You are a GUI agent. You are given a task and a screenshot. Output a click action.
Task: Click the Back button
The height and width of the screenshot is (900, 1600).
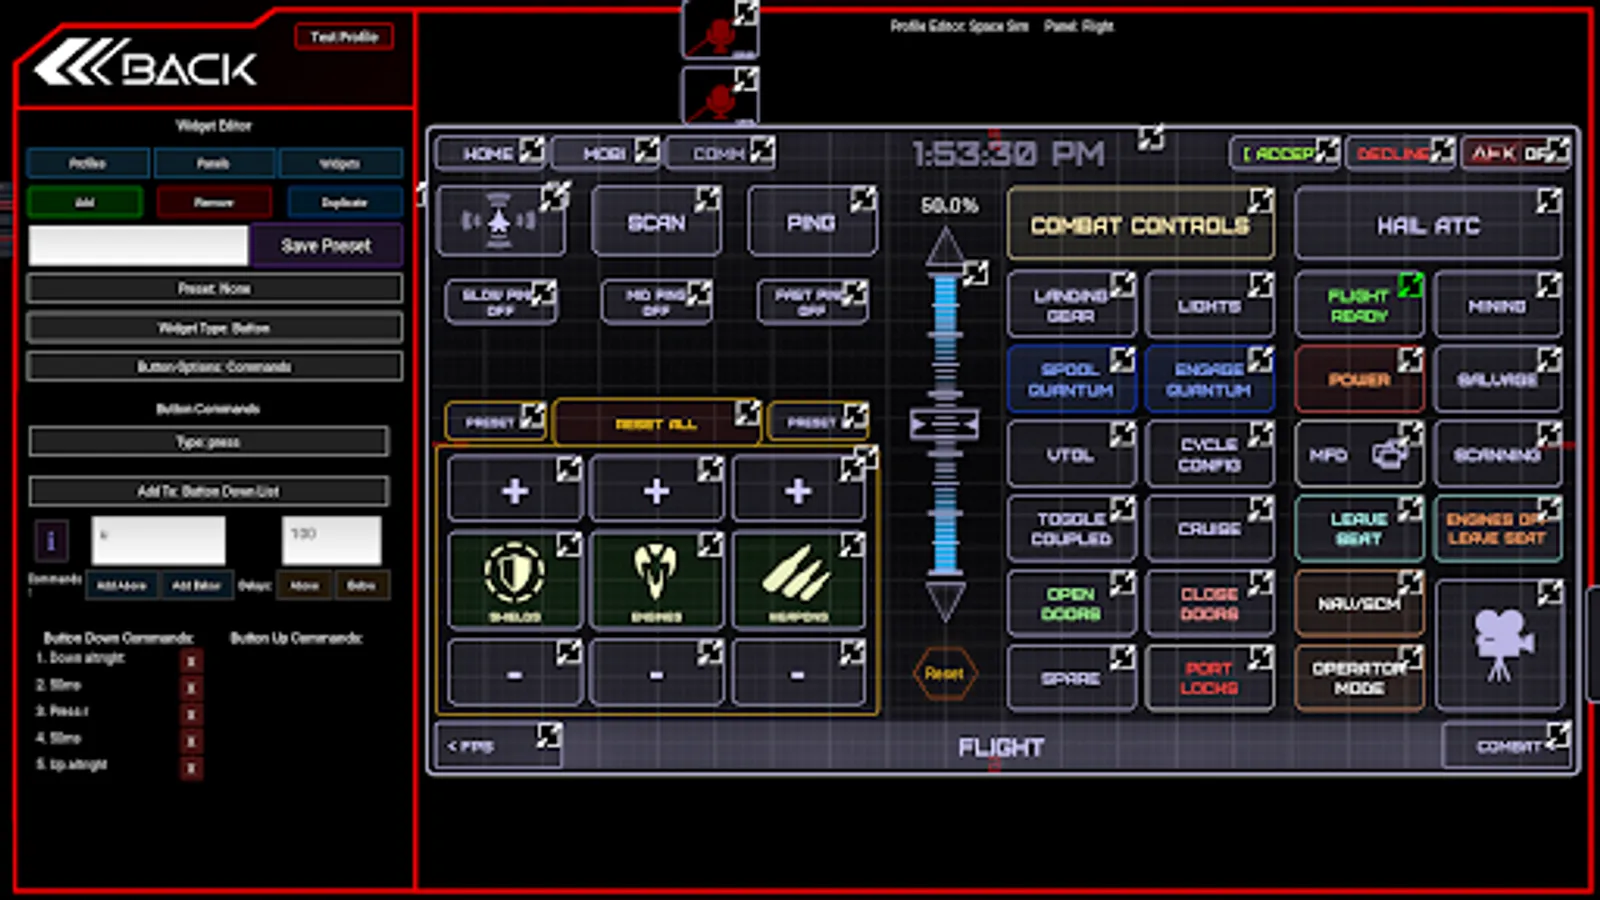[x=147, y=65]
